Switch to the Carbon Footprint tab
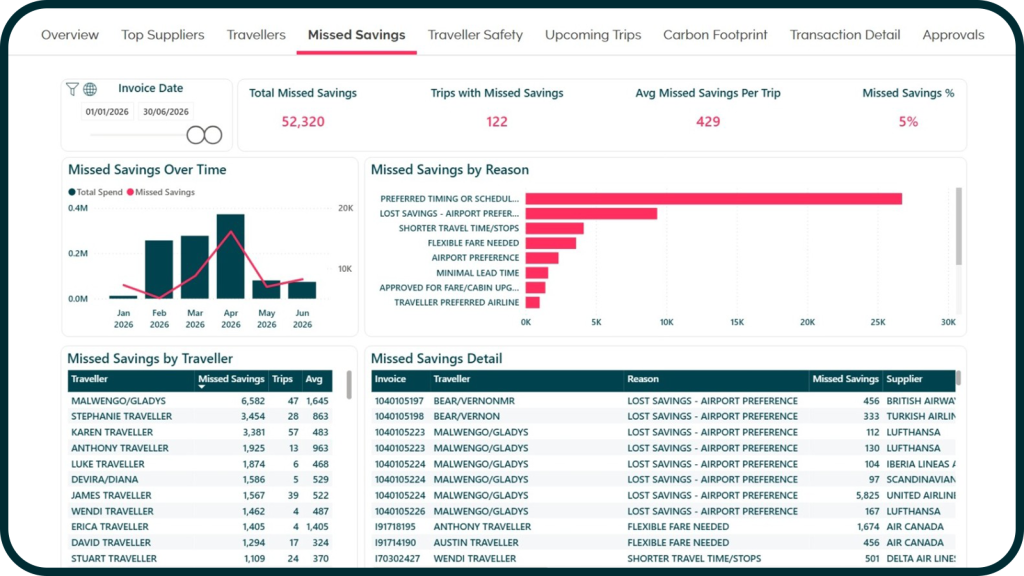 click(x=715, y=35)
